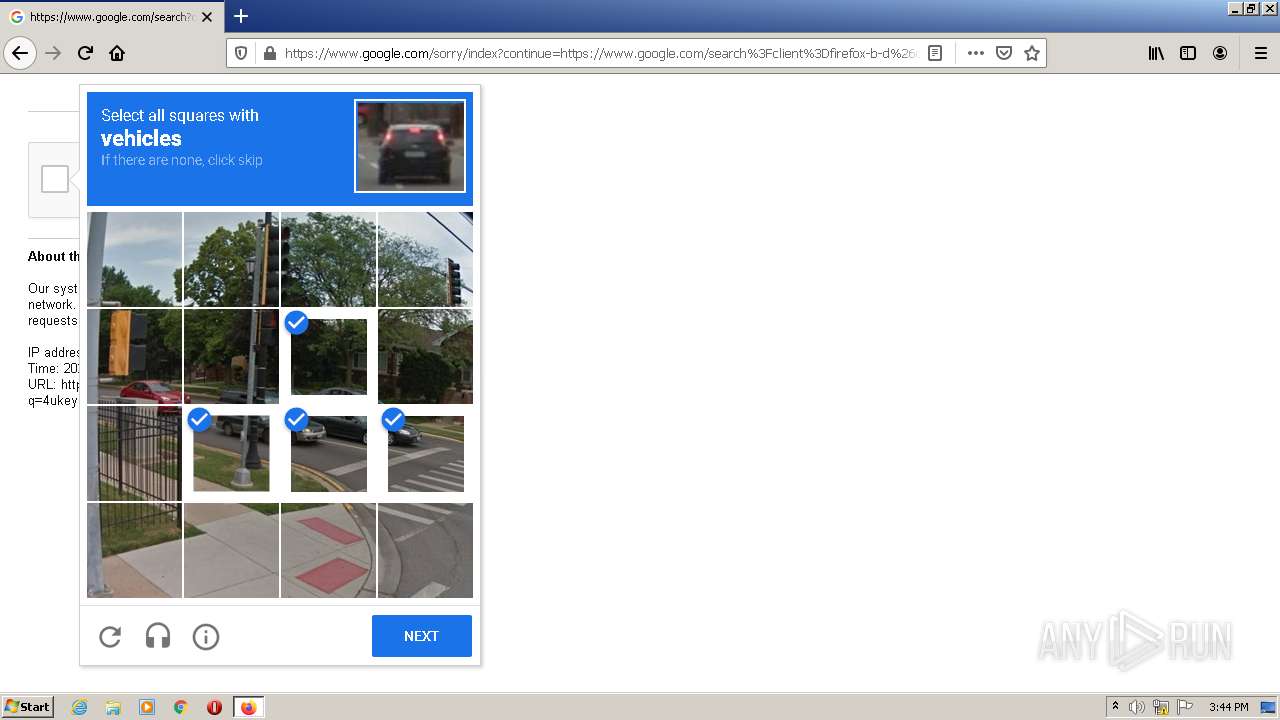This screenshot has width=1280, height=720.
Task: Show the sidebars panel
Action: pos(1188,53)
